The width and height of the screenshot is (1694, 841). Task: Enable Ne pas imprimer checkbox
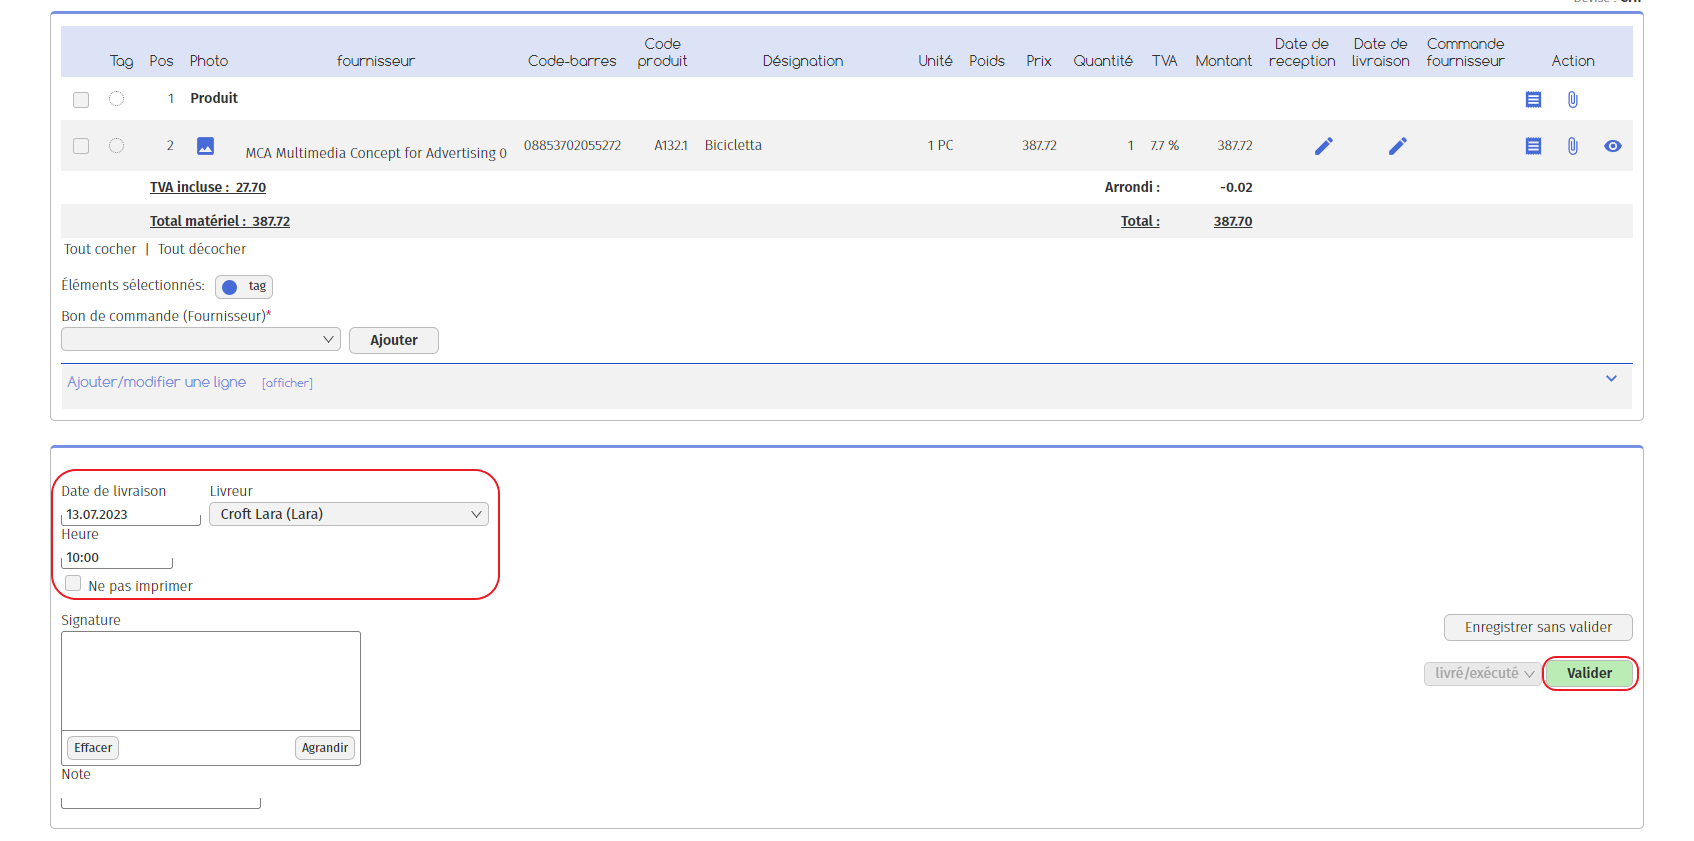[x=73, y=584]
